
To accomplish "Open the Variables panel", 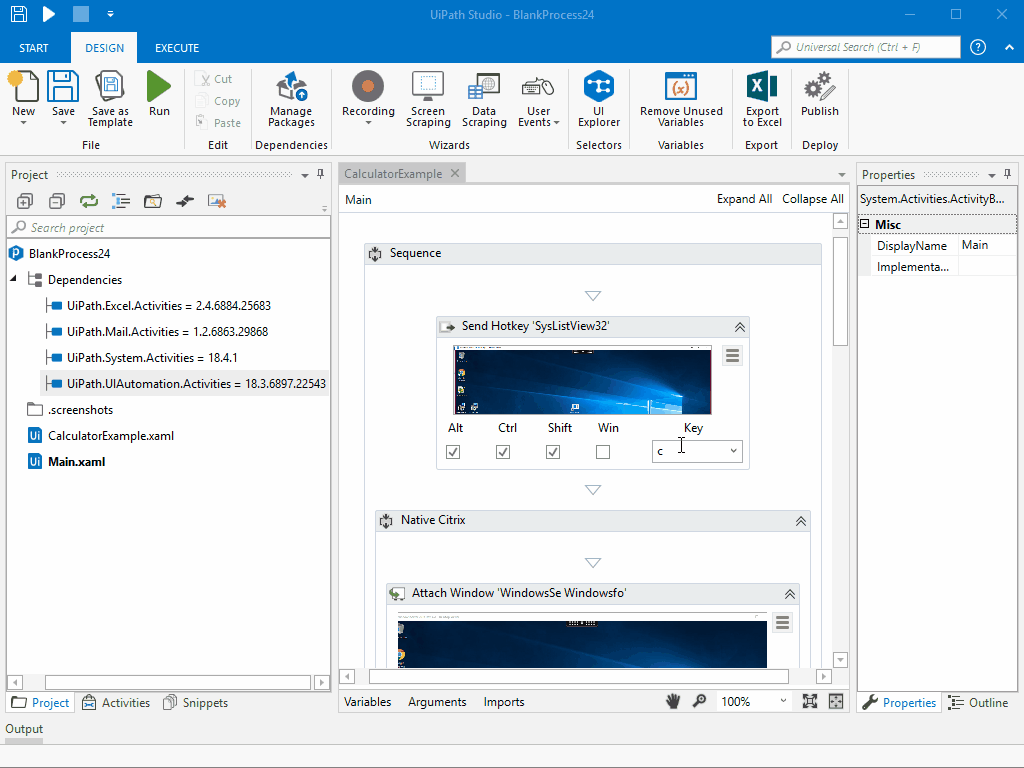I will coord(368,701).
